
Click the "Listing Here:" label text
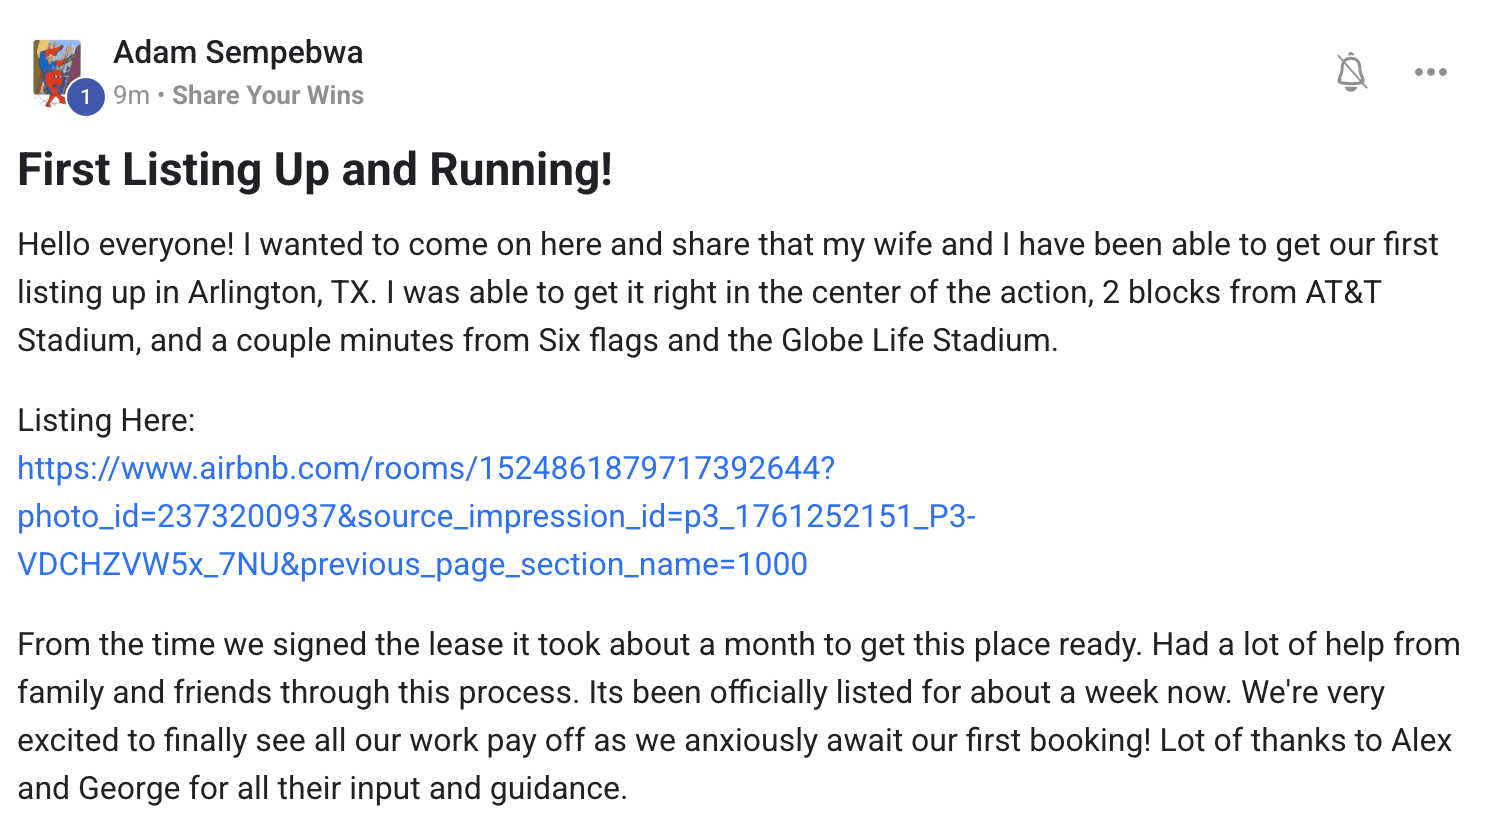pyautogui.click(x=106, y=420)
